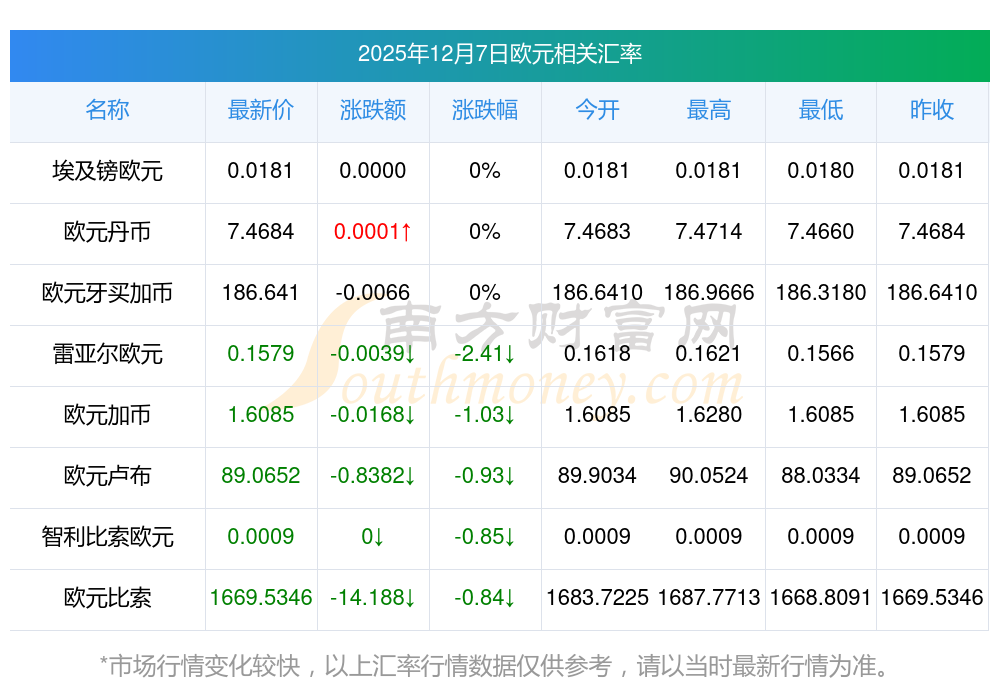1000x697 pixels.
Task: Click the 欧元加币 row name
Action: coord(107,415)
